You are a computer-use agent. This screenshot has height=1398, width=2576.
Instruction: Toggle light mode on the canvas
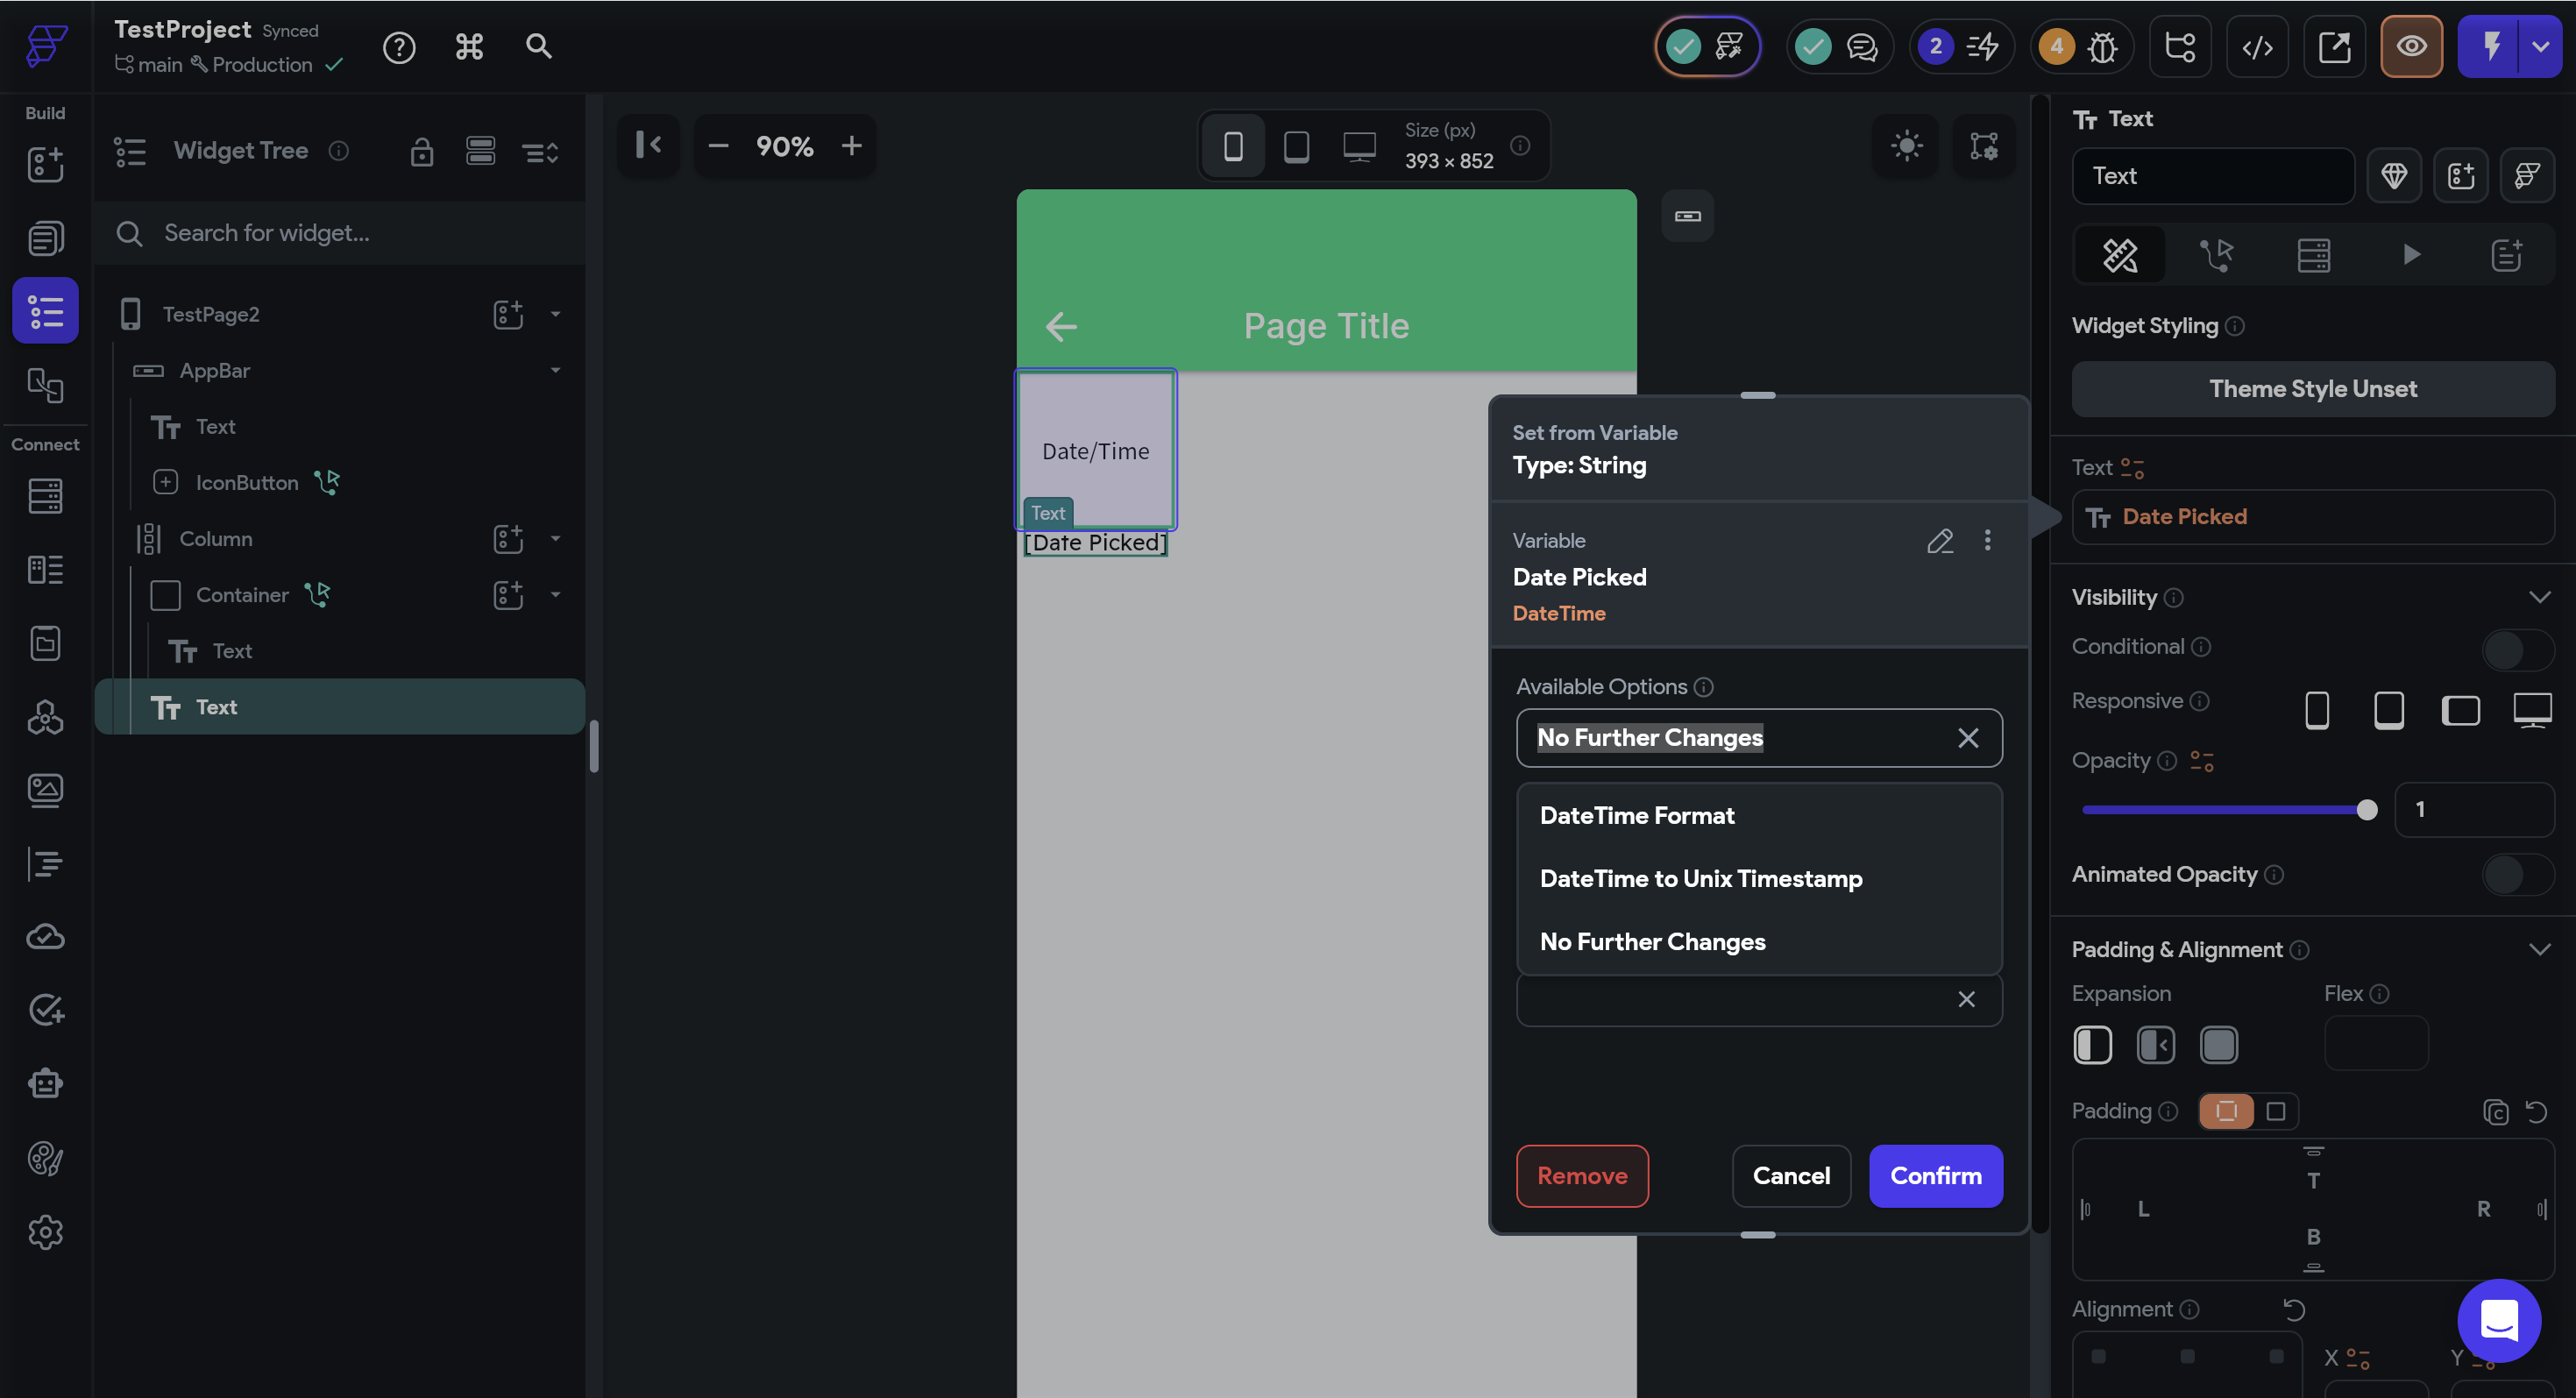tap(1906, 146)
